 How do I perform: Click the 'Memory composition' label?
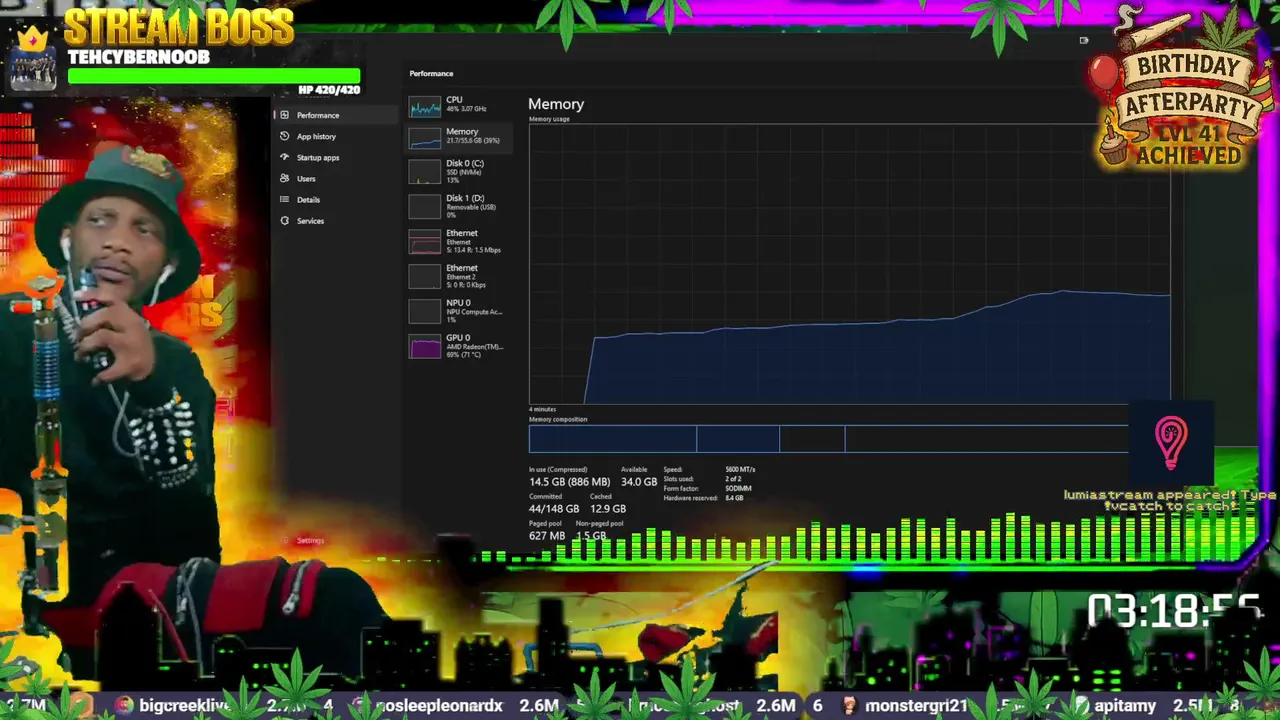(x=558, y=420)
